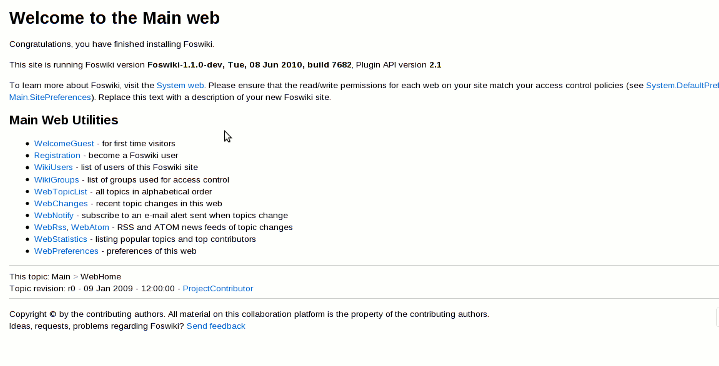Open the ProjectContributor profile link

point(218,288)
